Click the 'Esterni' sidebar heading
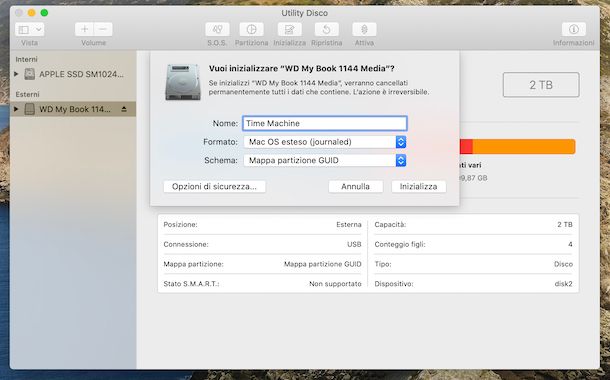 click(27, 94)
